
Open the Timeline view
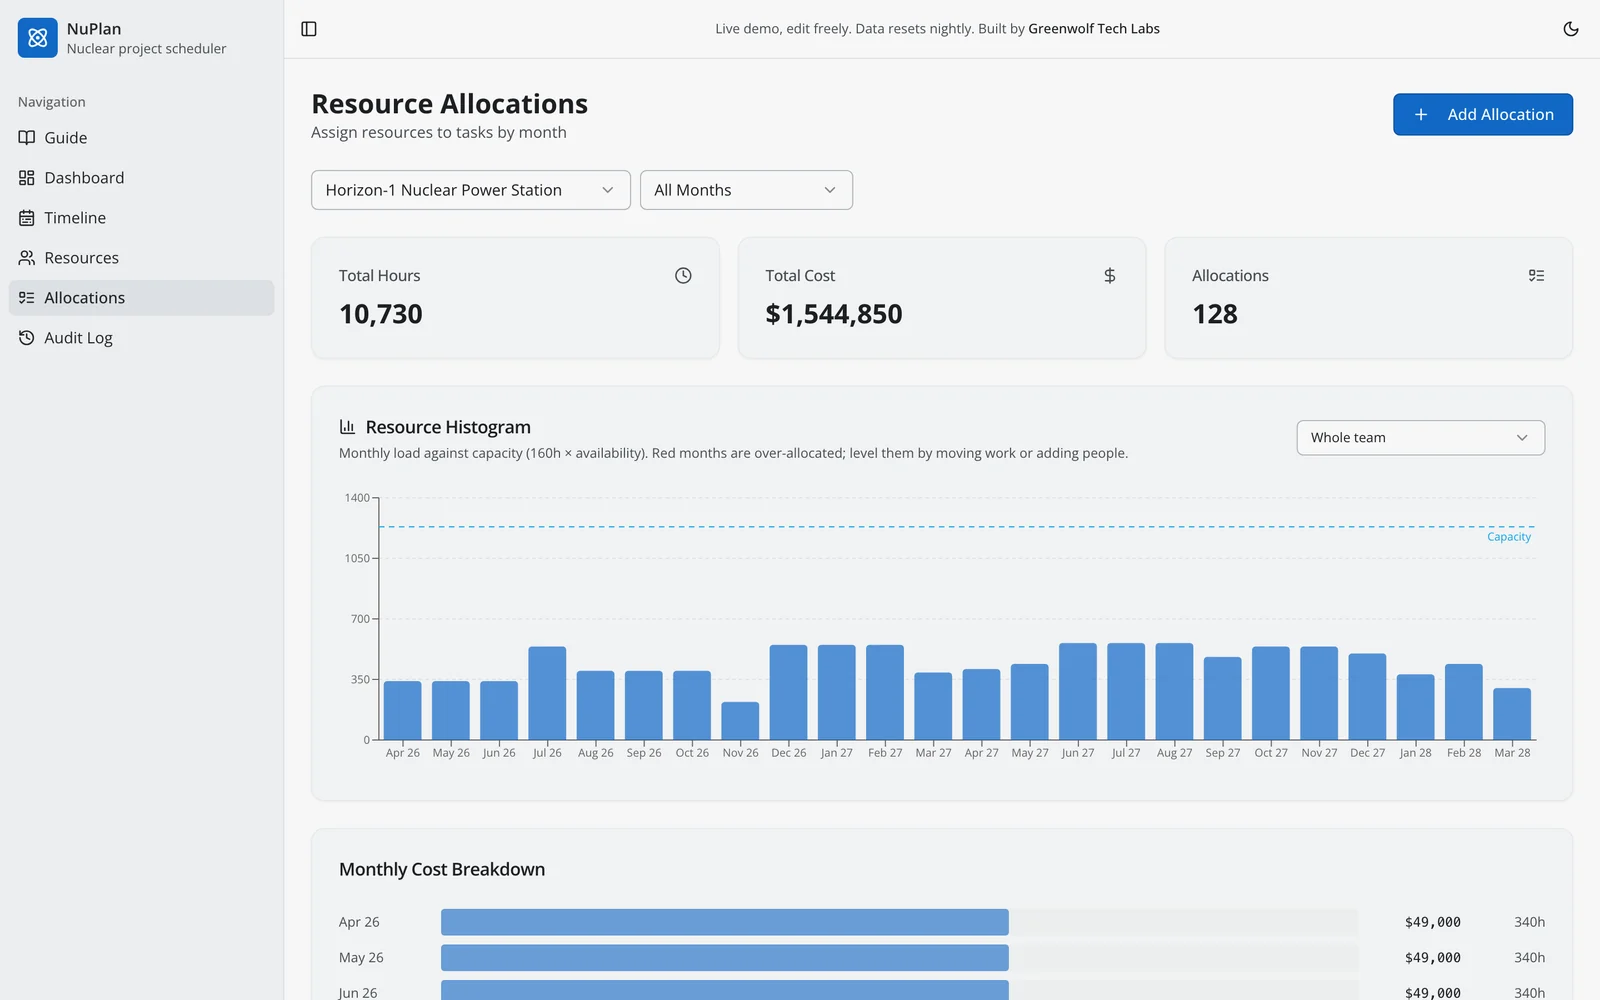click(x=141, y=218)
